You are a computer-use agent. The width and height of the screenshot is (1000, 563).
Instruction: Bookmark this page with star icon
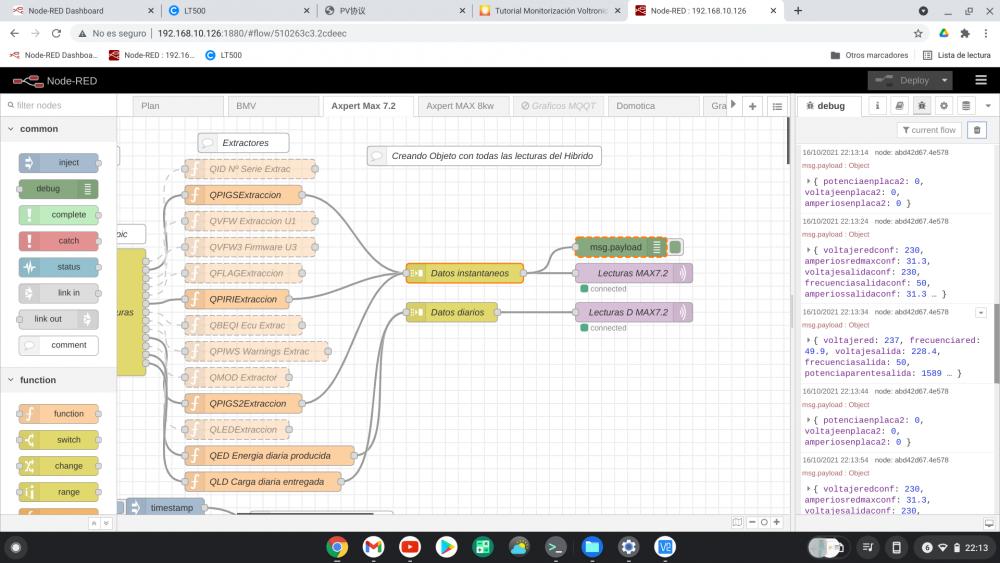point(918,33)
